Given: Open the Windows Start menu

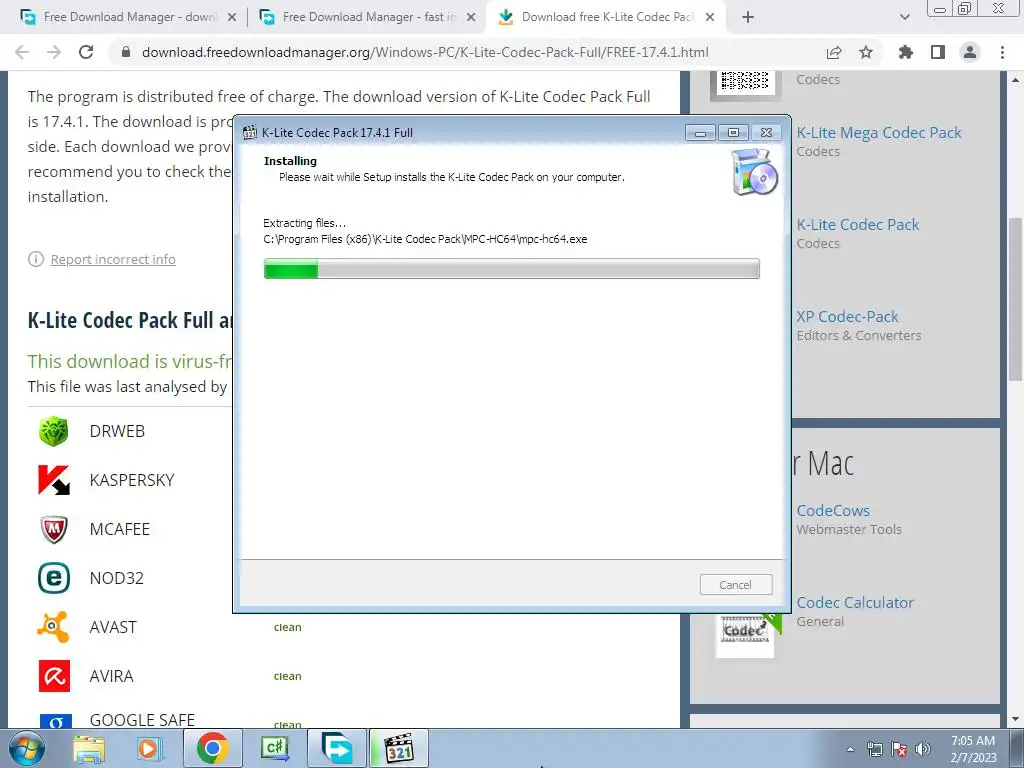Looking at the screenshot, I should (x=26, y=748).
